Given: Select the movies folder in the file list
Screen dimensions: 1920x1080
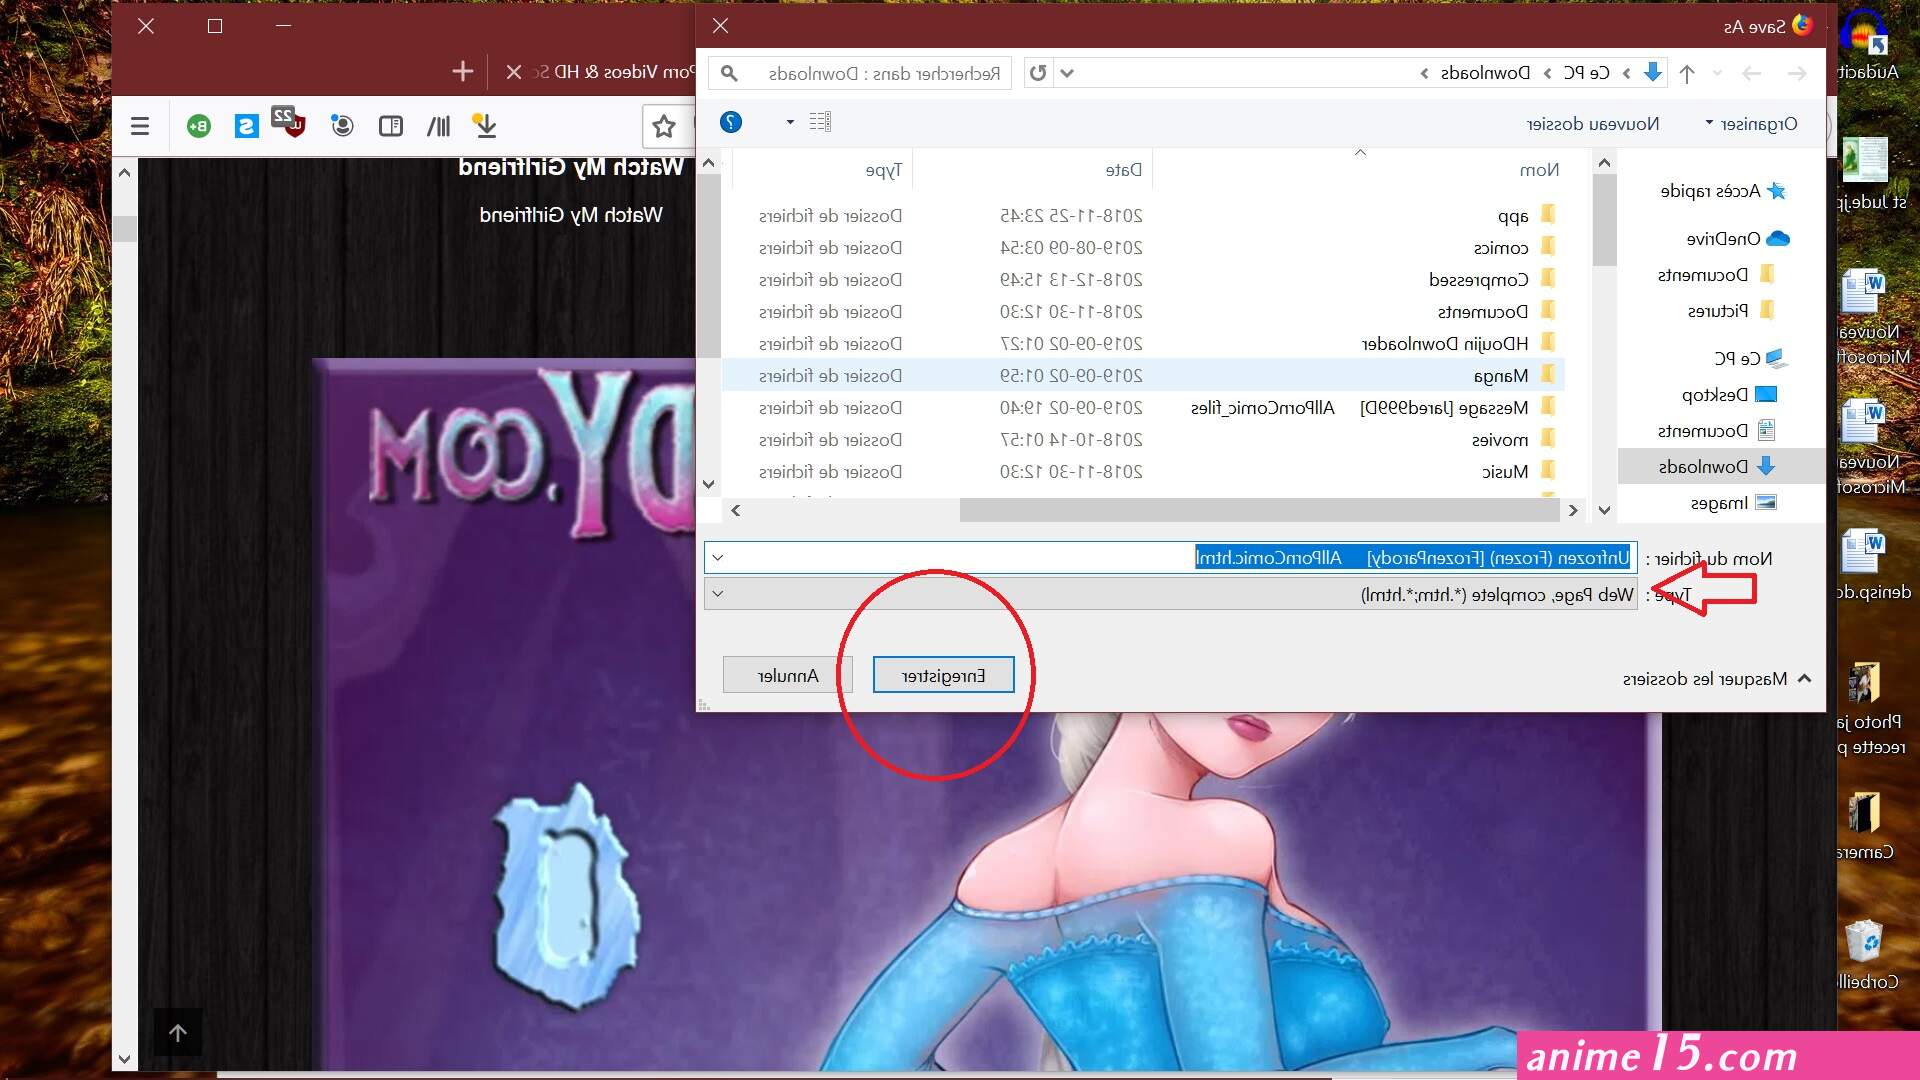Looking at the screenshot, I should point(1143,440).
